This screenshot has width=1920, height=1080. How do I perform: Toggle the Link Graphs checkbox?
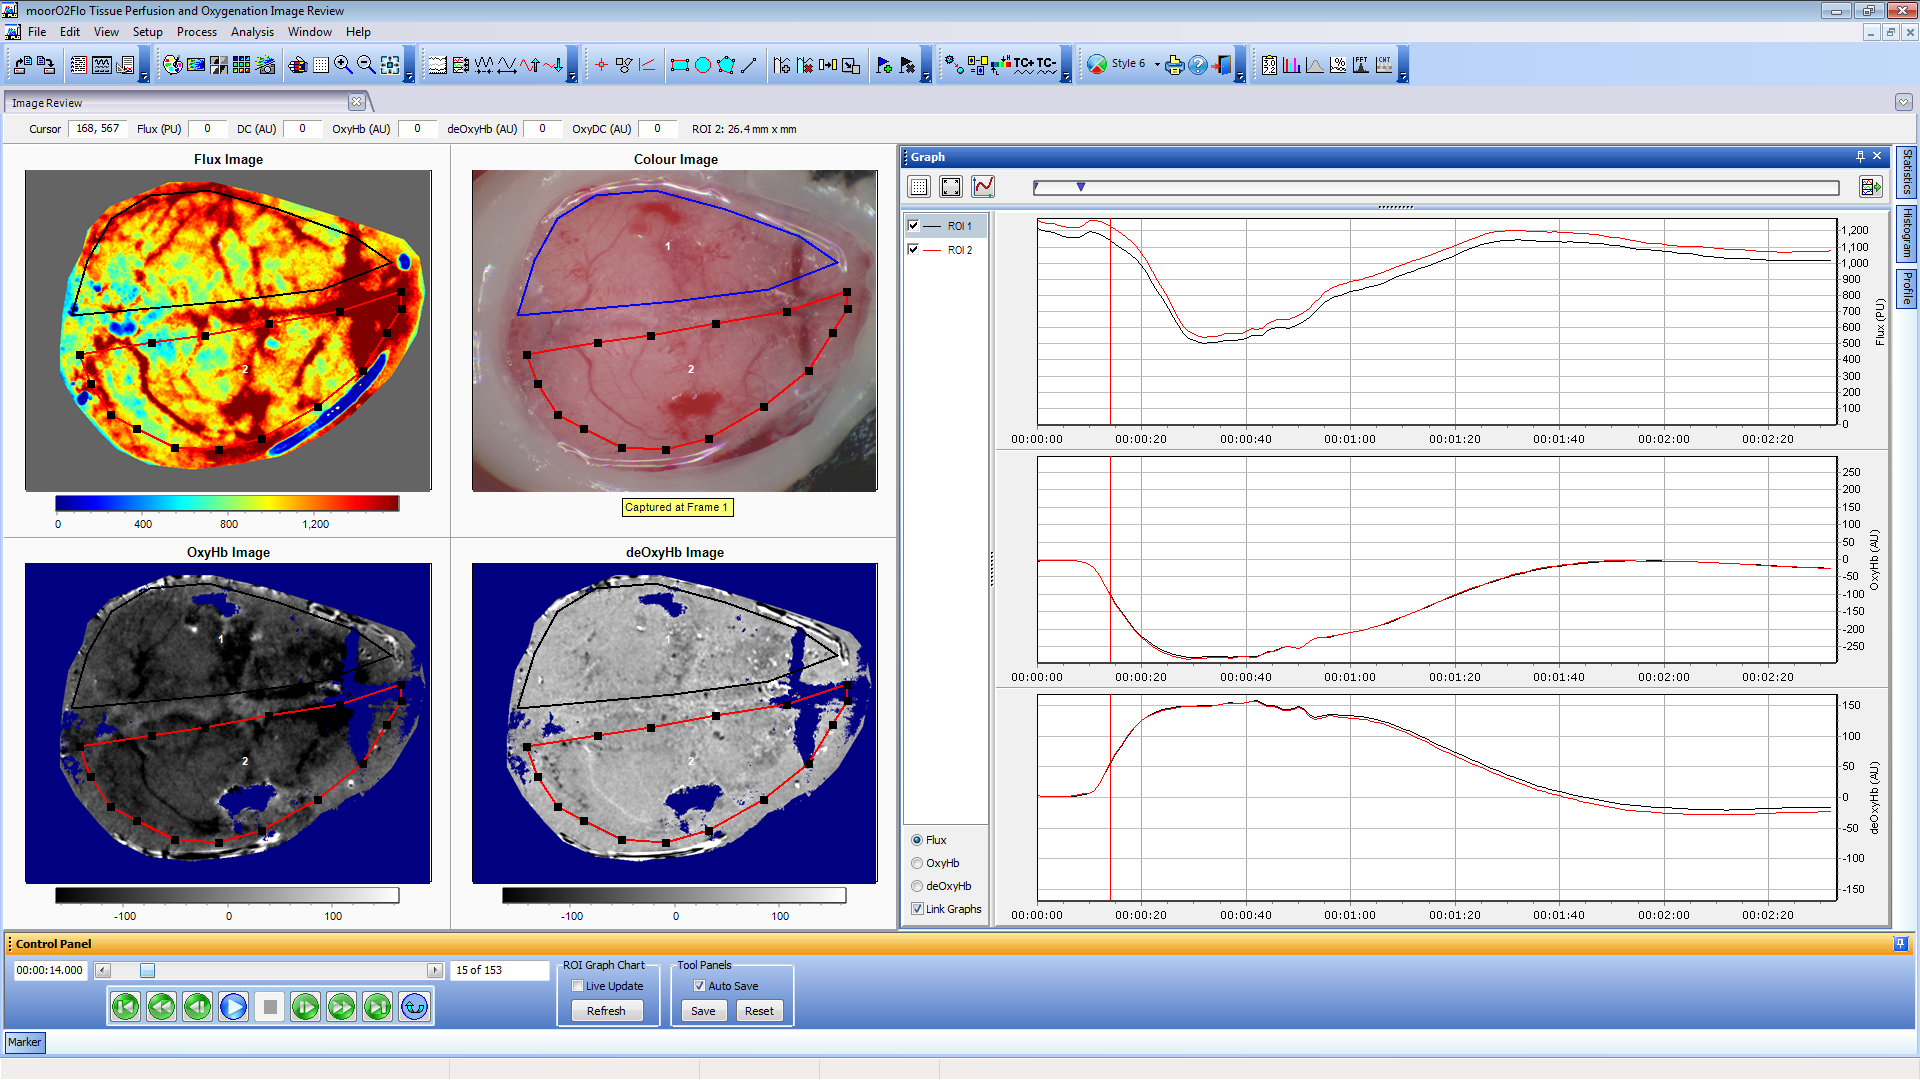click(x=917, y=909)
